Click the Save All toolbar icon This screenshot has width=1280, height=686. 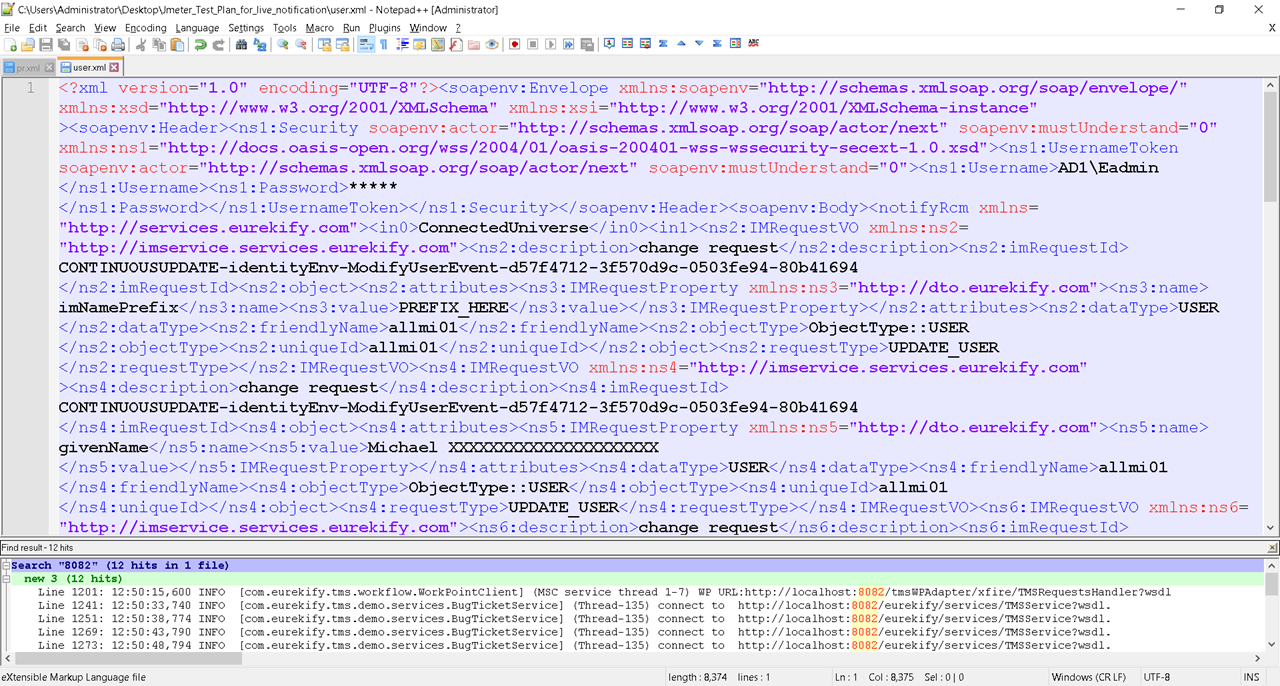[64, 44]
